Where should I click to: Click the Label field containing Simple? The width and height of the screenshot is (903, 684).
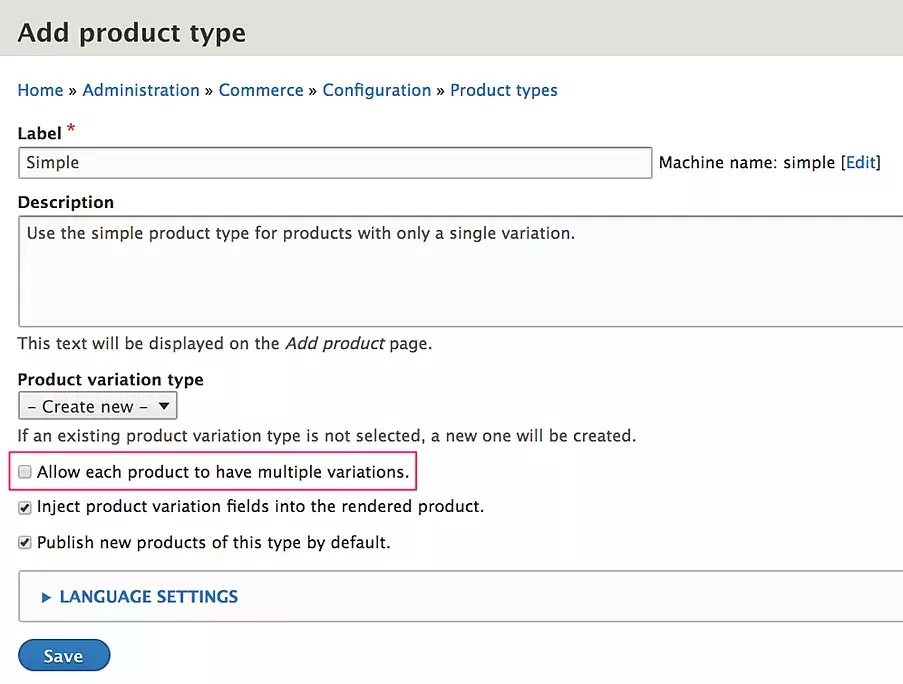335,162
